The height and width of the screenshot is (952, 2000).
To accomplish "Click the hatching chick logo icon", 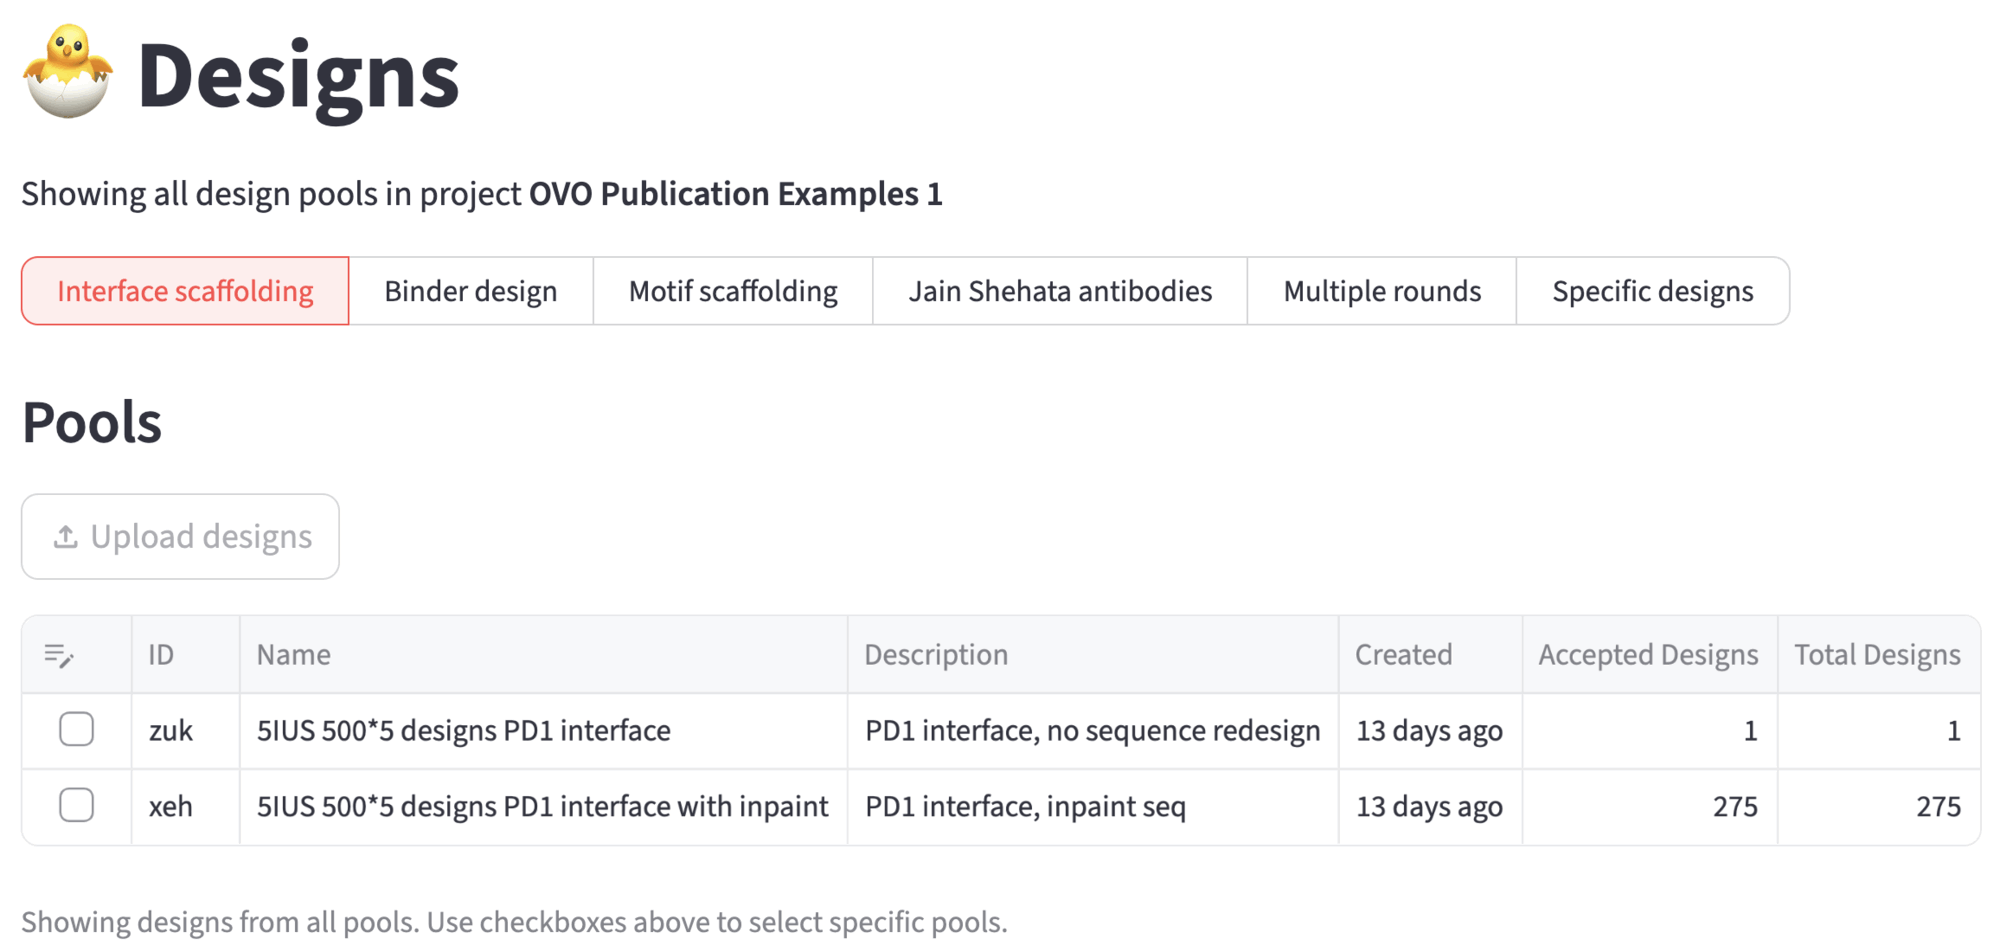I will point(68,72).
